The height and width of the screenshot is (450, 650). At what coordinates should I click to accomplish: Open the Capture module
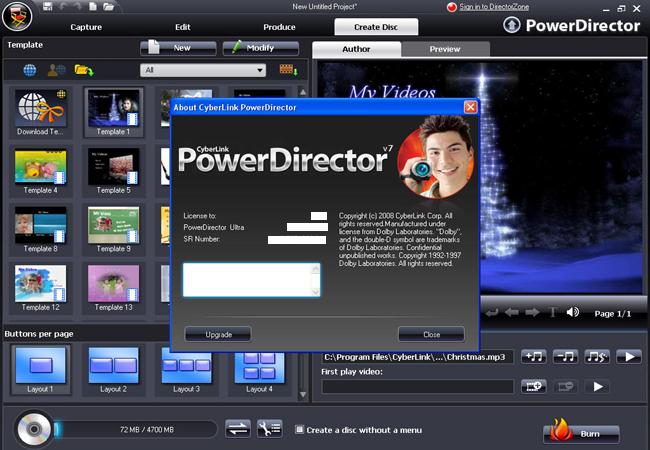point(86,27)
